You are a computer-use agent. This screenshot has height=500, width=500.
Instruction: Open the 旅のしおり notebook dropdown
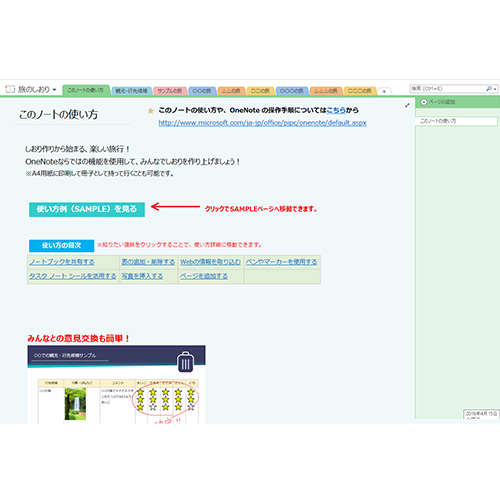pos(54,90)
